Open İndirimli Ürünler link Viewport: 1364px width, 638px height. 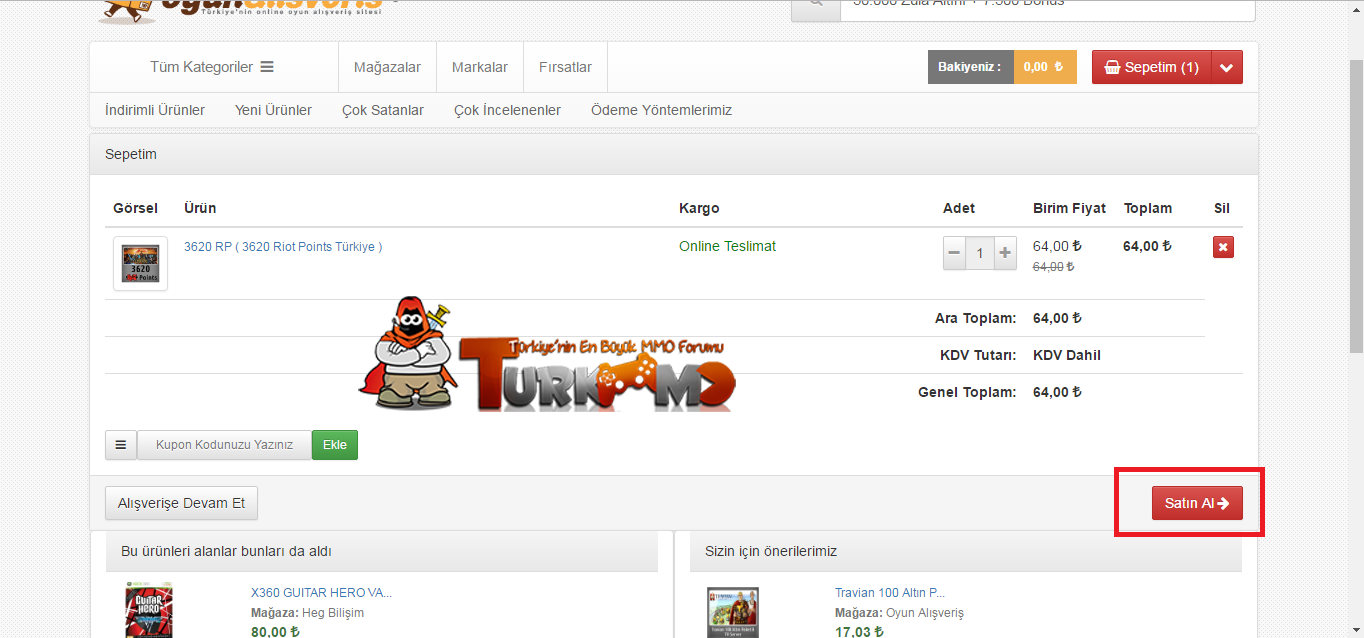click(x=155, y=110)
